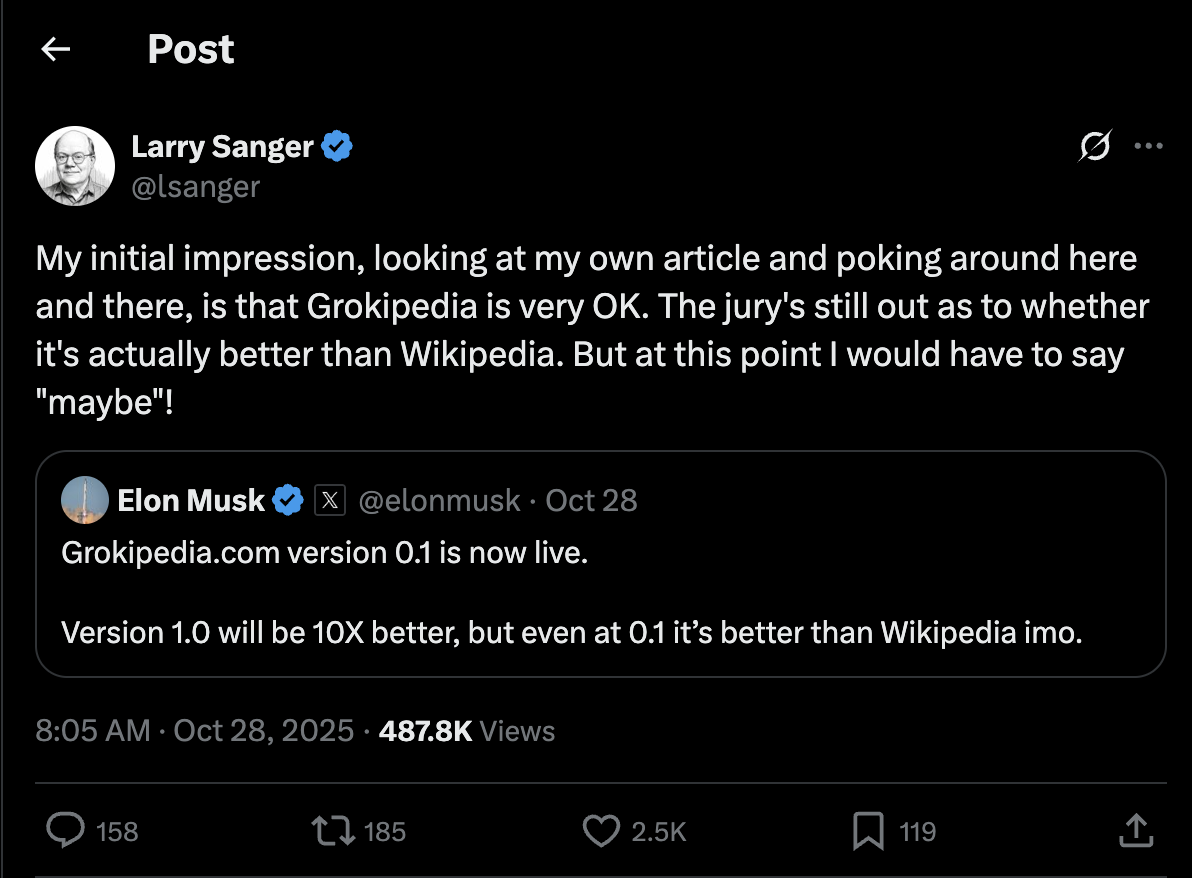Open @elonmusk's profile from the quoted post
The height and width of the screenshot is (878, 1192).
(439, 500)
